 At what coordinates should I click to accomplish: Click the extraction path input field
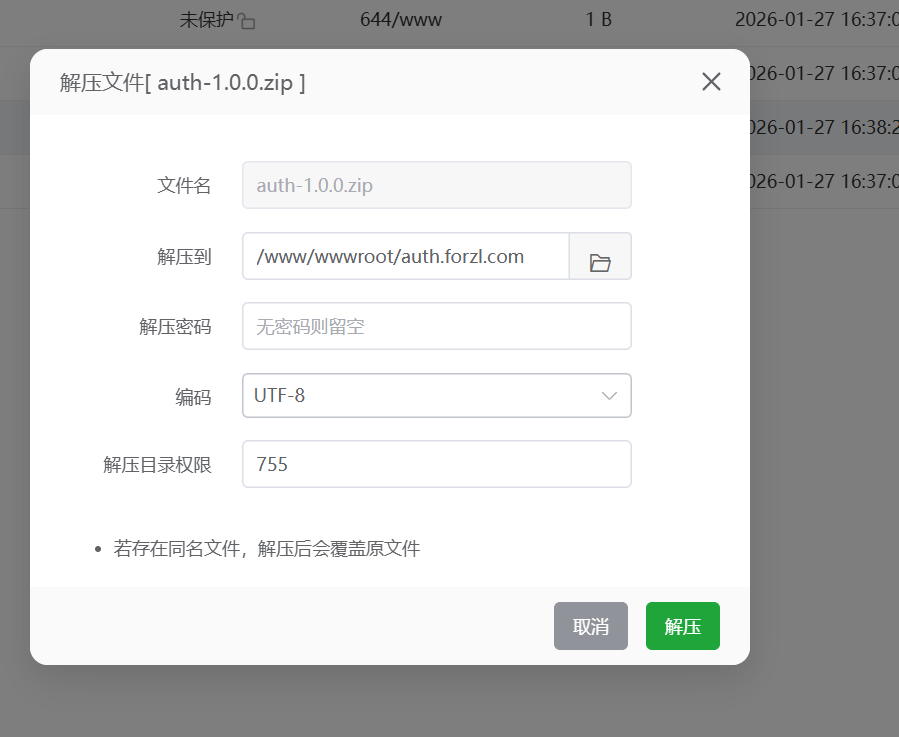(405, 257)
